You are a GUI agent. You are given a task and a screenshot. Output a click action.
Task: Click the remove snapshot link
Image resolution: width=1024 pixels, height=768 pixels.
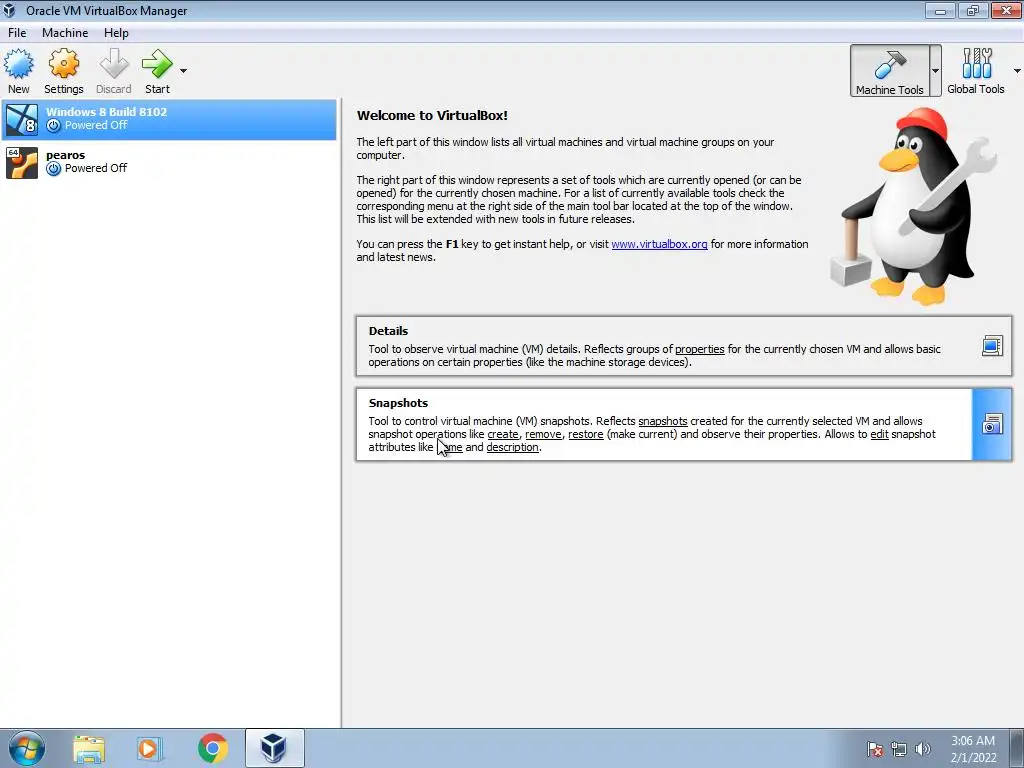click(543, 434)
